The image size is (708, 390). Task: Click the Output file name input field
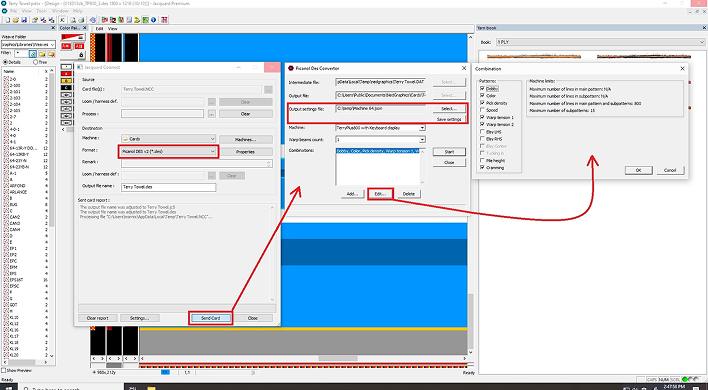pos(168,186)
